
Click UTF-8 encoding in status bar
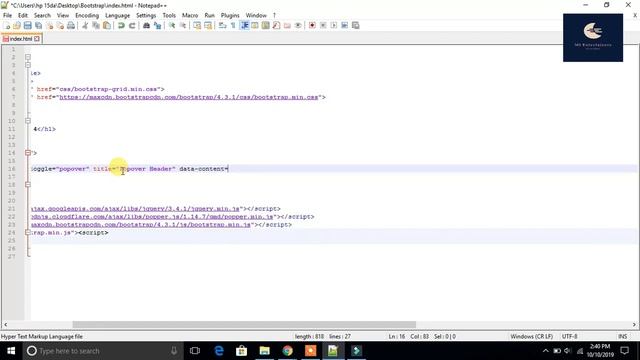click(569, 336)
